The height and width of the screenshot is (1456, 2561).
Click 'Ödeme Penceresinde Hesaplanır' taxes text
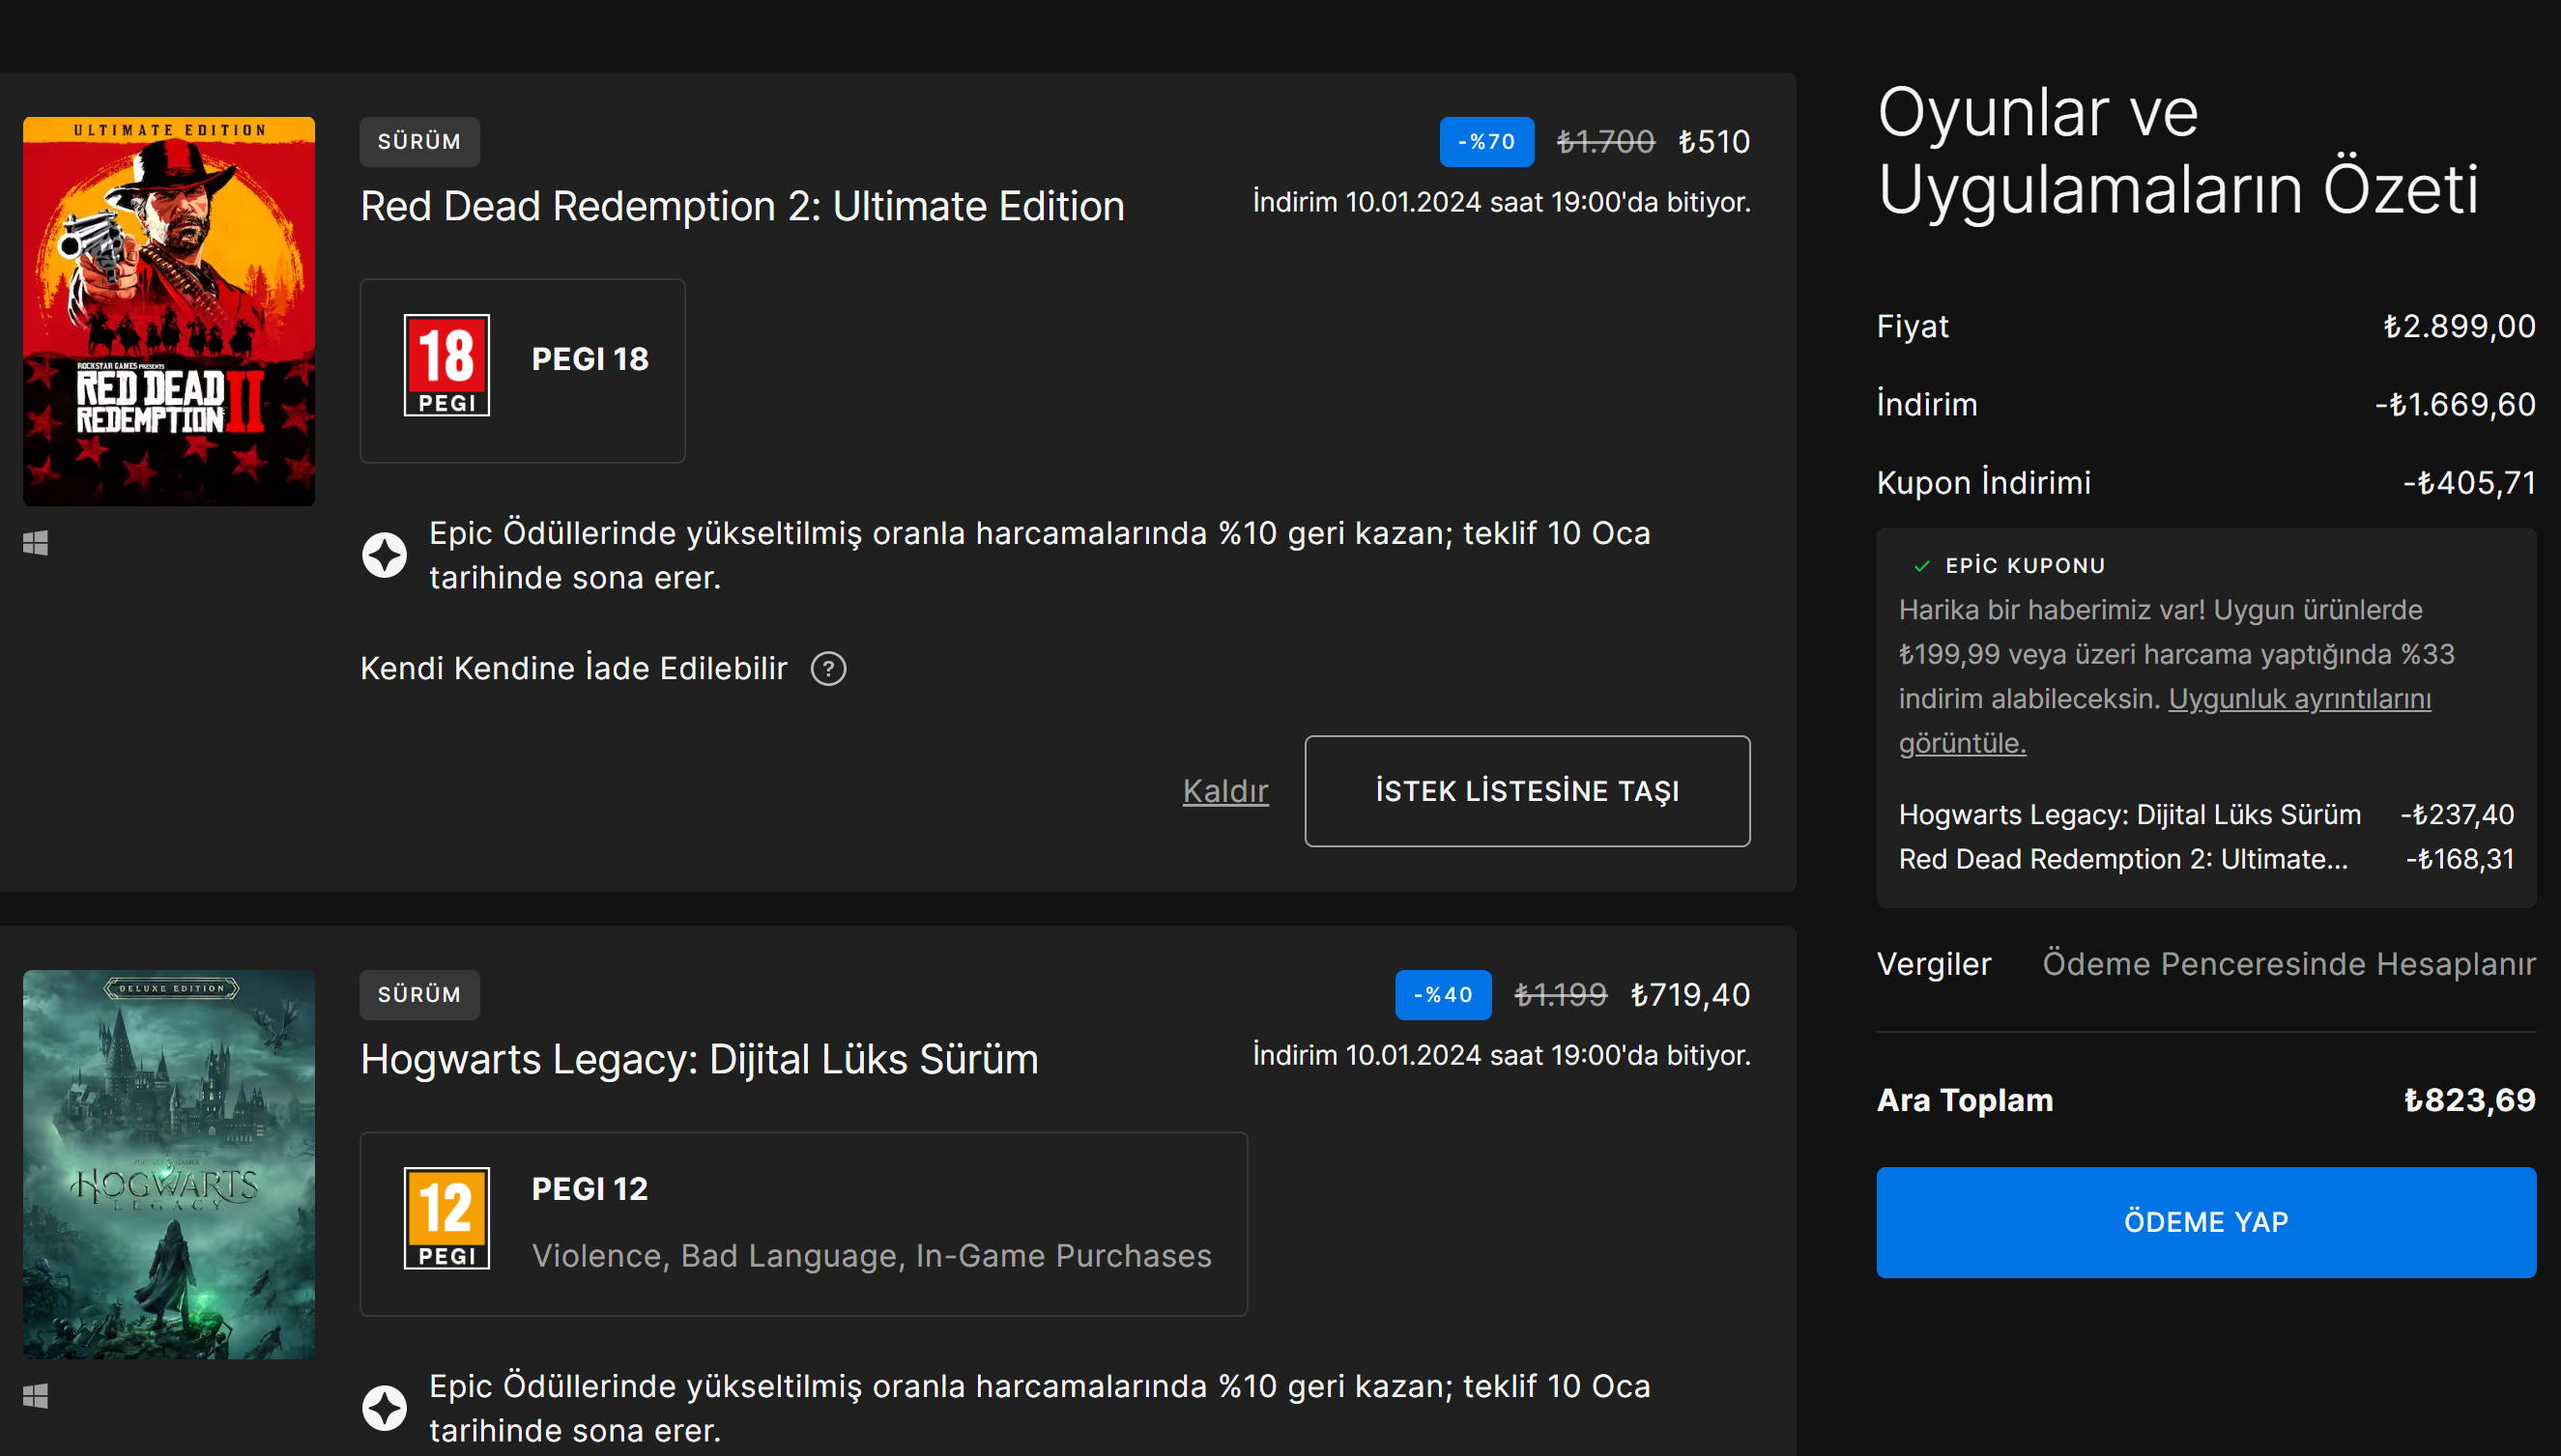(x=2289, y=964)
